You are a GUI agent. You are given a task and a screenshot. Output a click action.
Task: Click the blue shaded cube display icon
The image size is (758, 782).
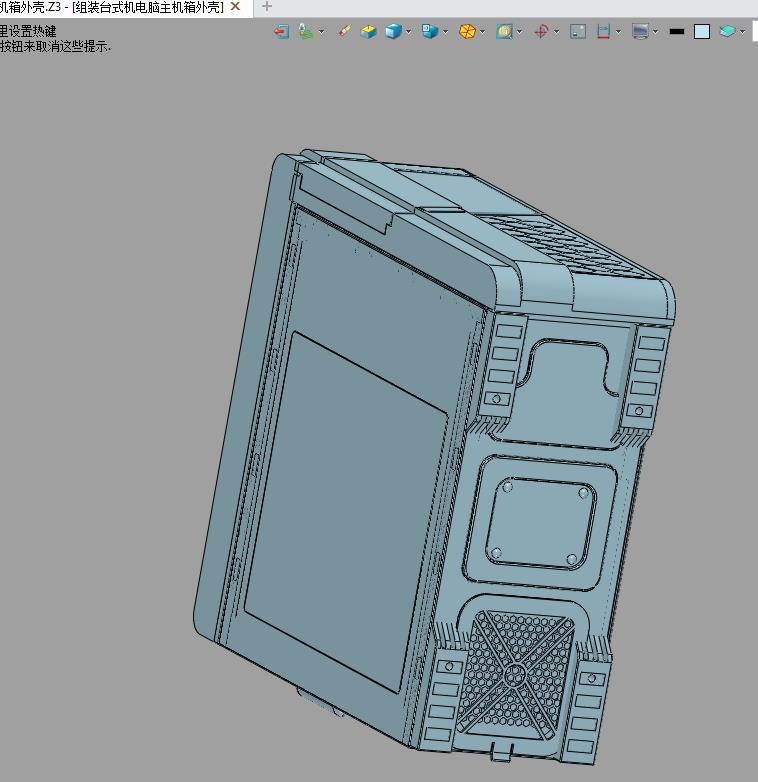[x=393, y=31]
